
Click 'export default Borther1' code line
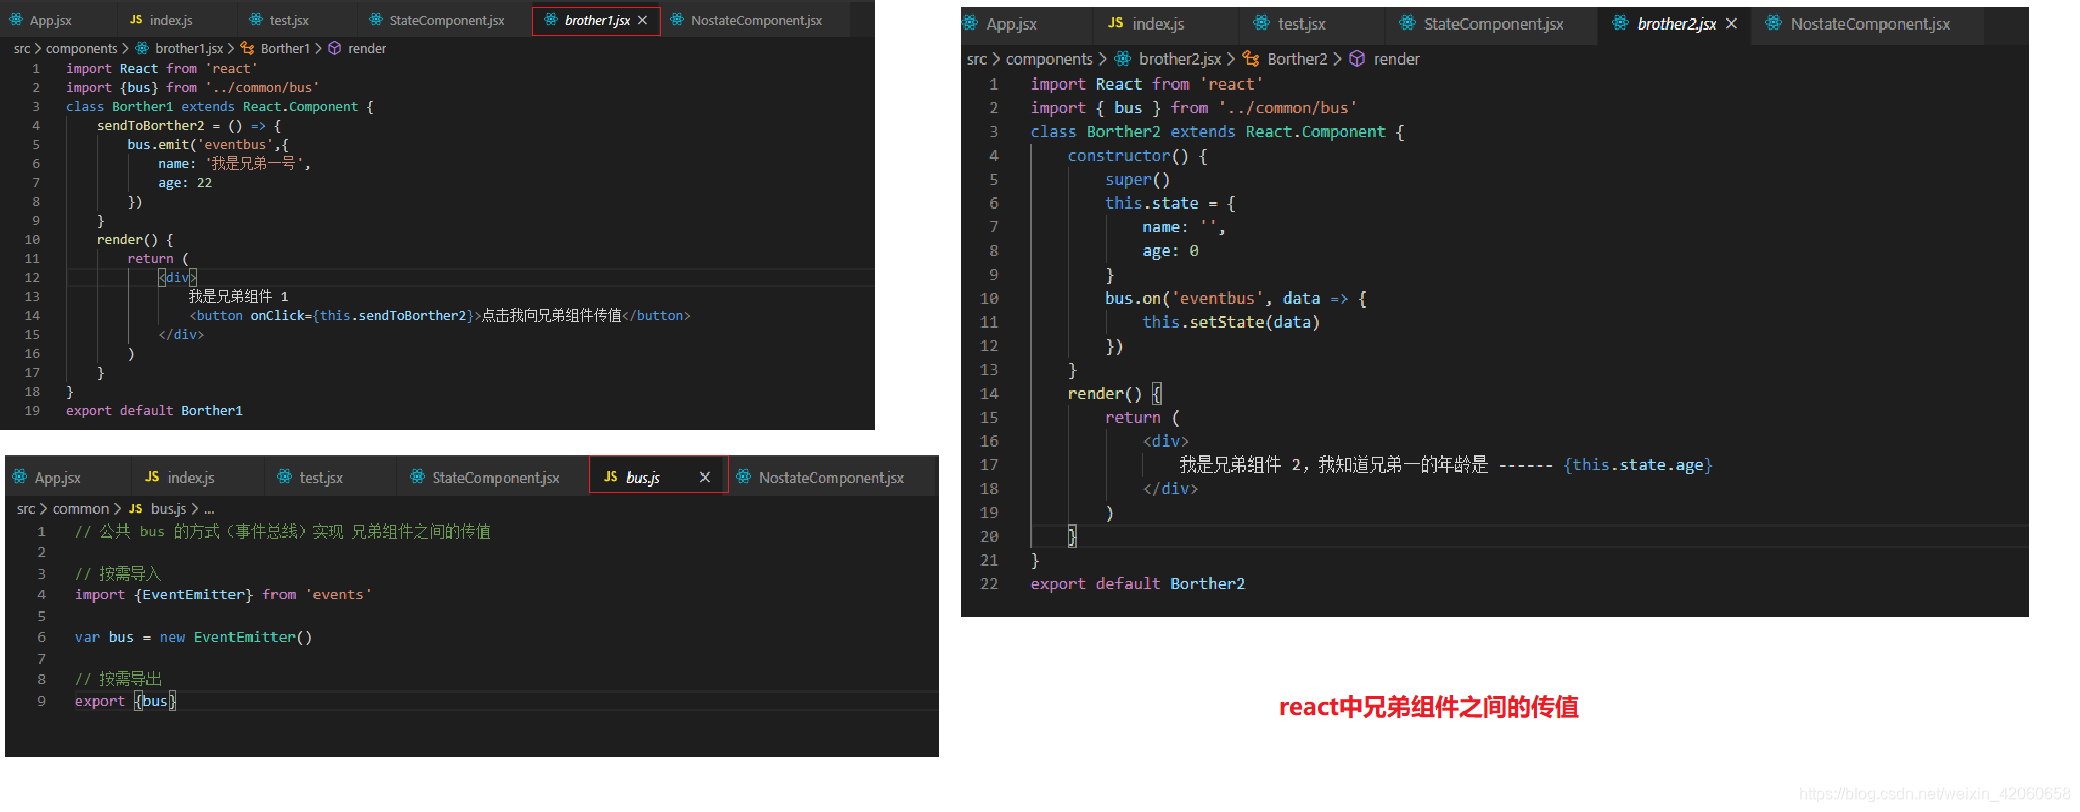(x=154, y=410)
